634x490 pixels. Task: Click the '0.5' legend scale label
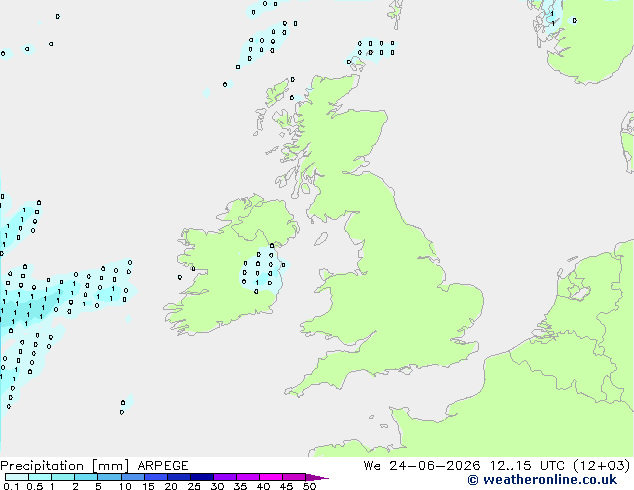(35, 486)
